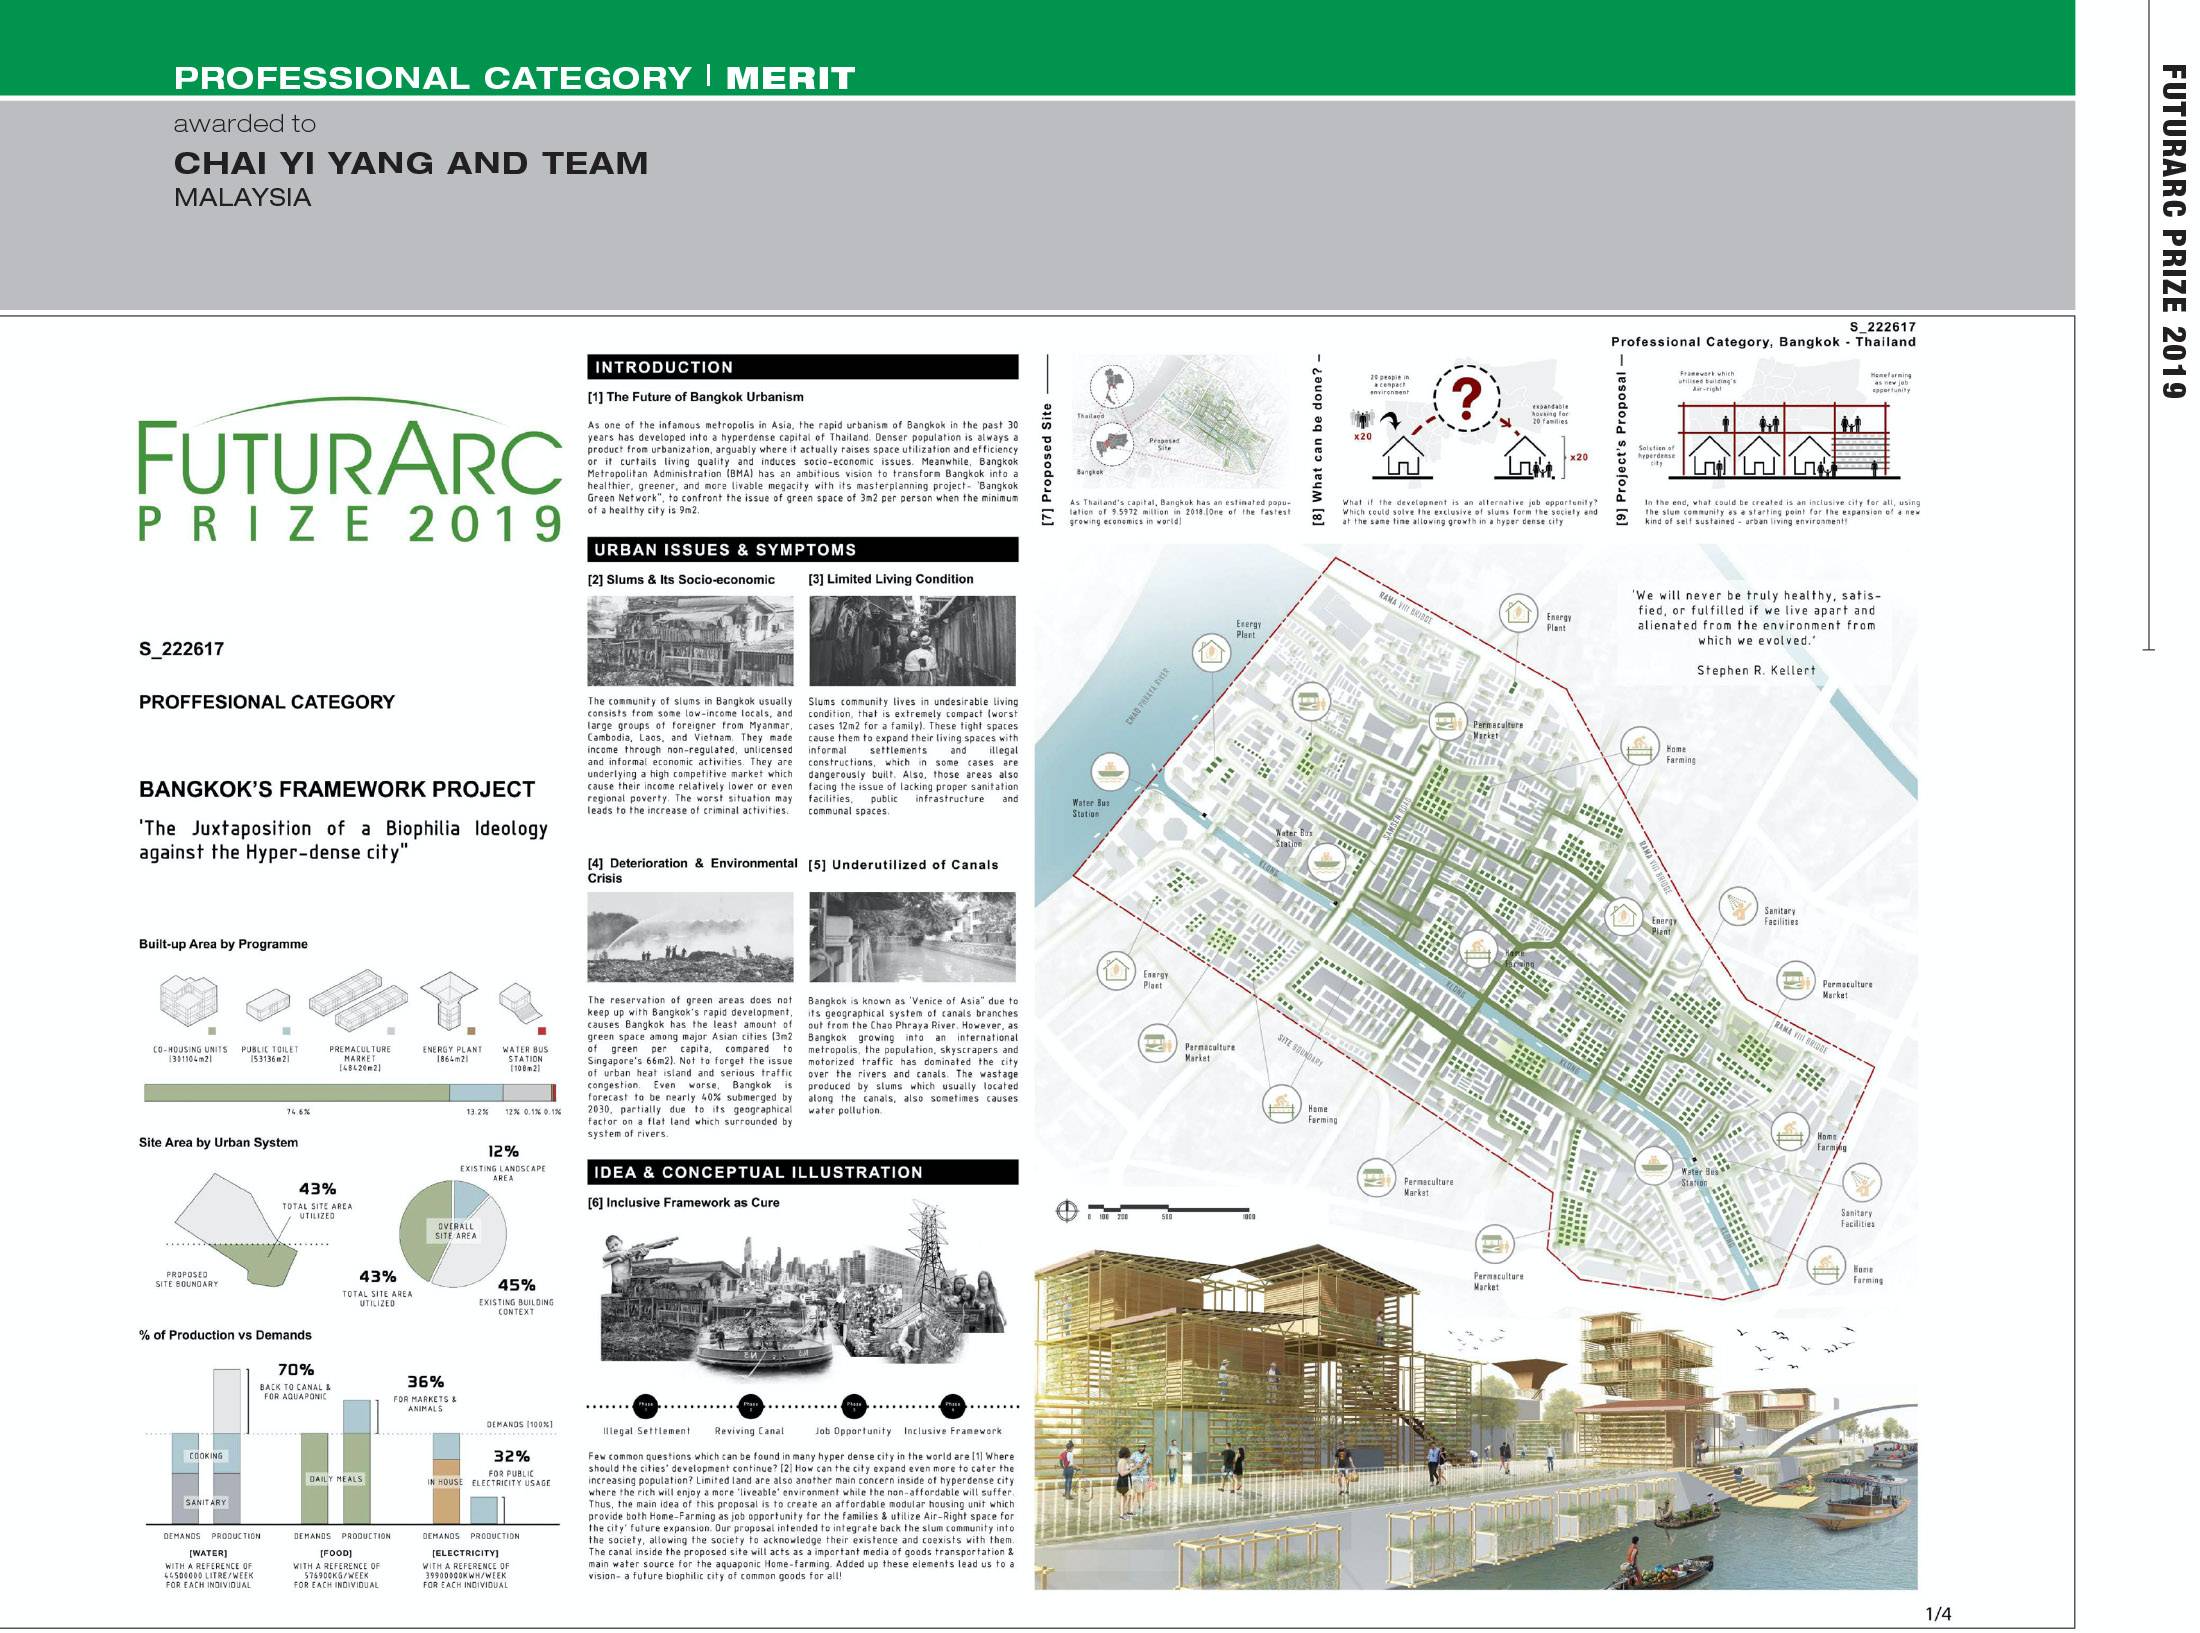Click the 'Stephen R. Kellert' quote attribution
This screenshot has width=2200, height=1633.
(x=1755, y=670)
